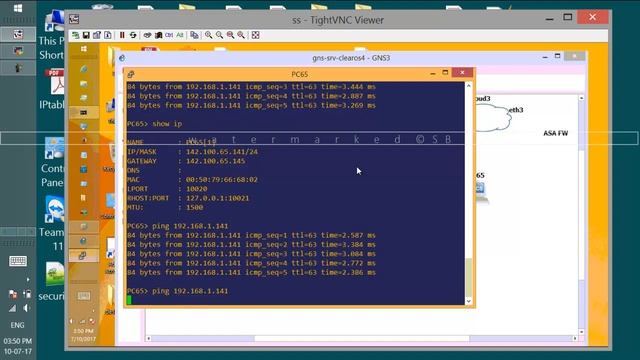This screenshot has height=360, width=640.
Task: Open TightVNC Connection options icon
Action: [97, 35]
